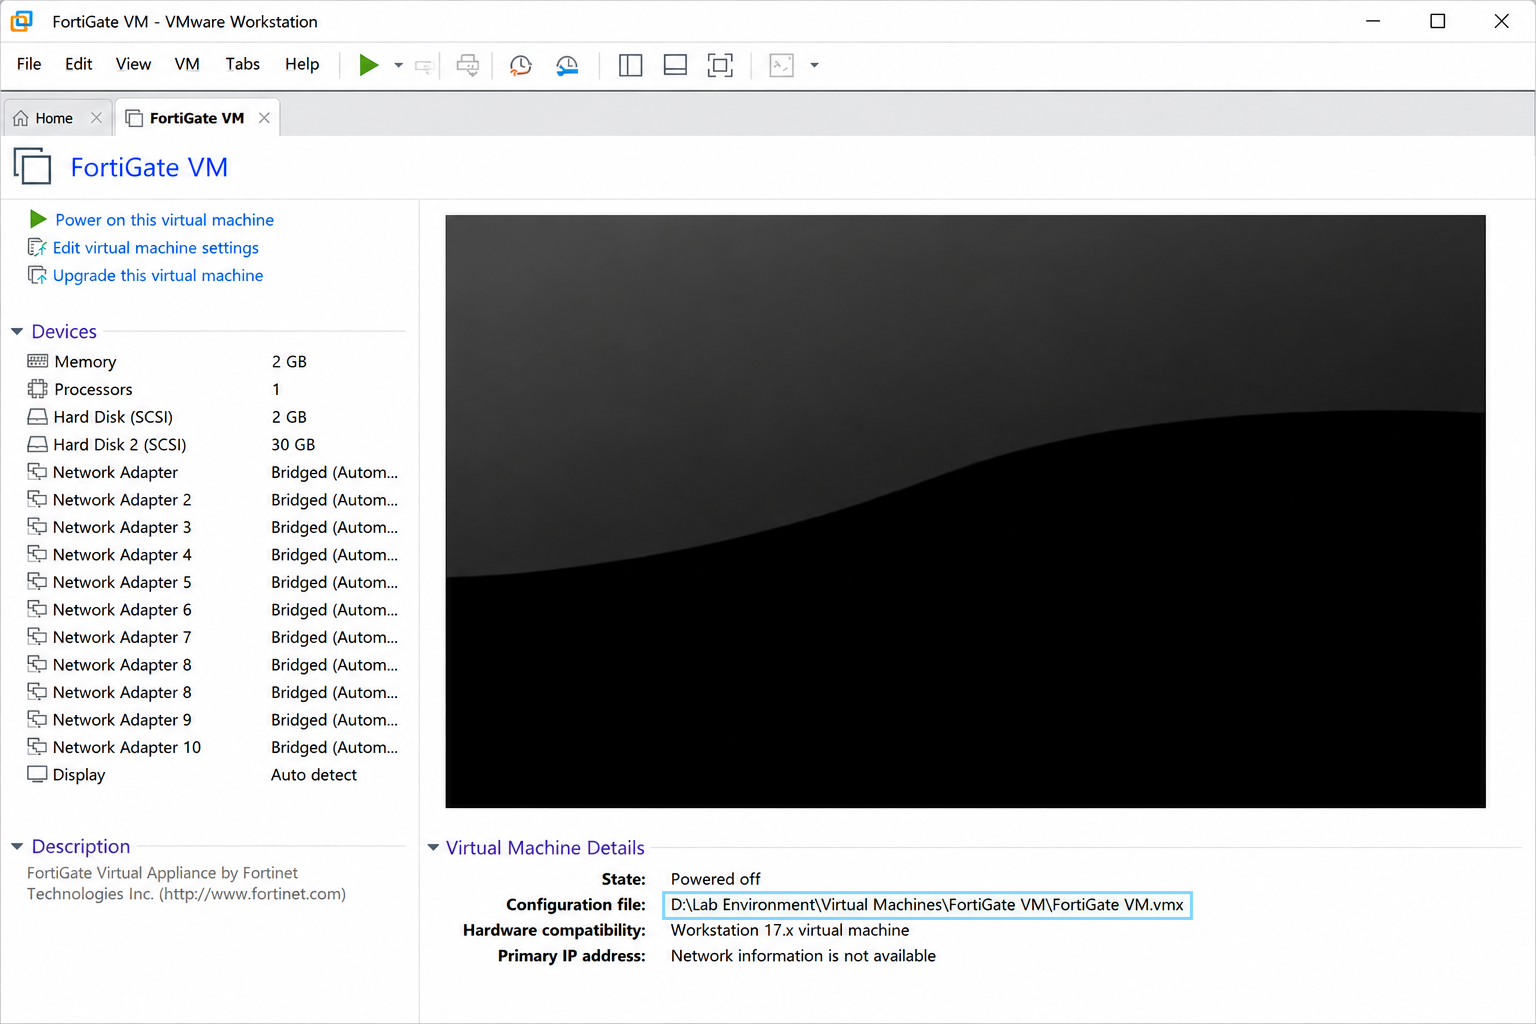The height and width of the screenshot is (1024, 1536).
Task: Toggle the library sidebar view icon
Action: pos(630,65)
